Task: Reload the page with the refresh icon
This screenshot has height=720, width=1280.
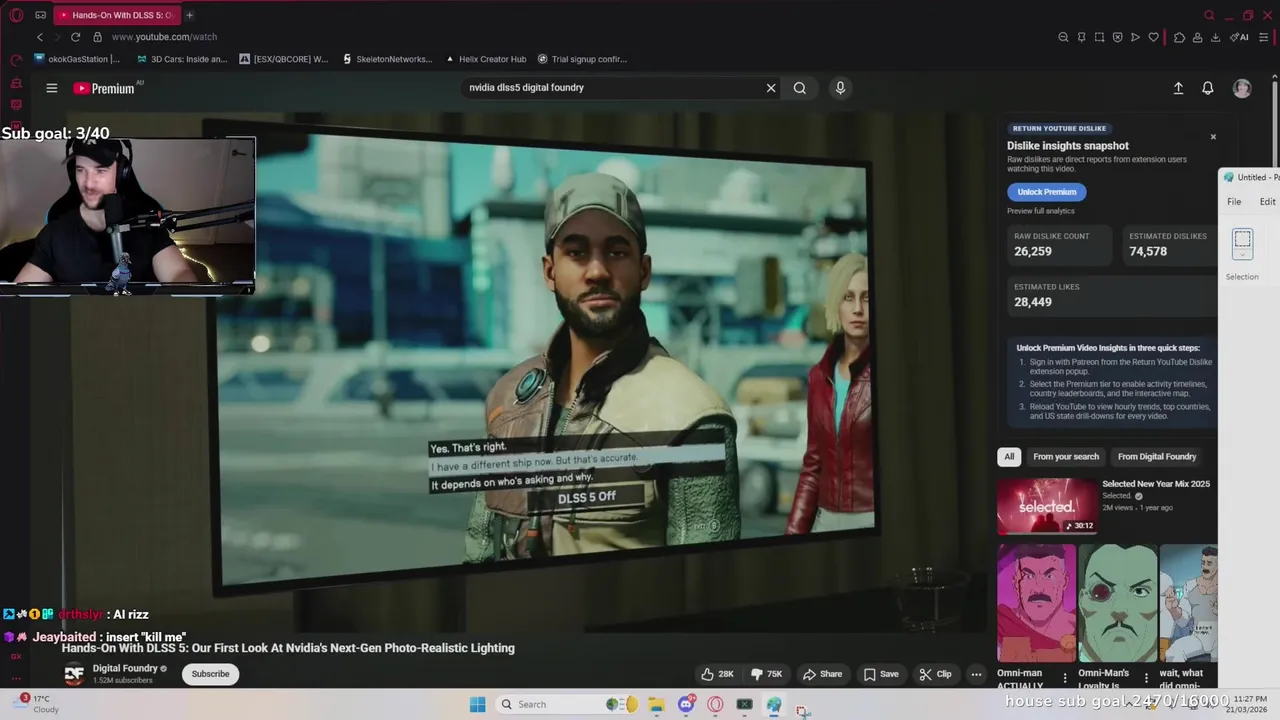Action: pos(75,37)
